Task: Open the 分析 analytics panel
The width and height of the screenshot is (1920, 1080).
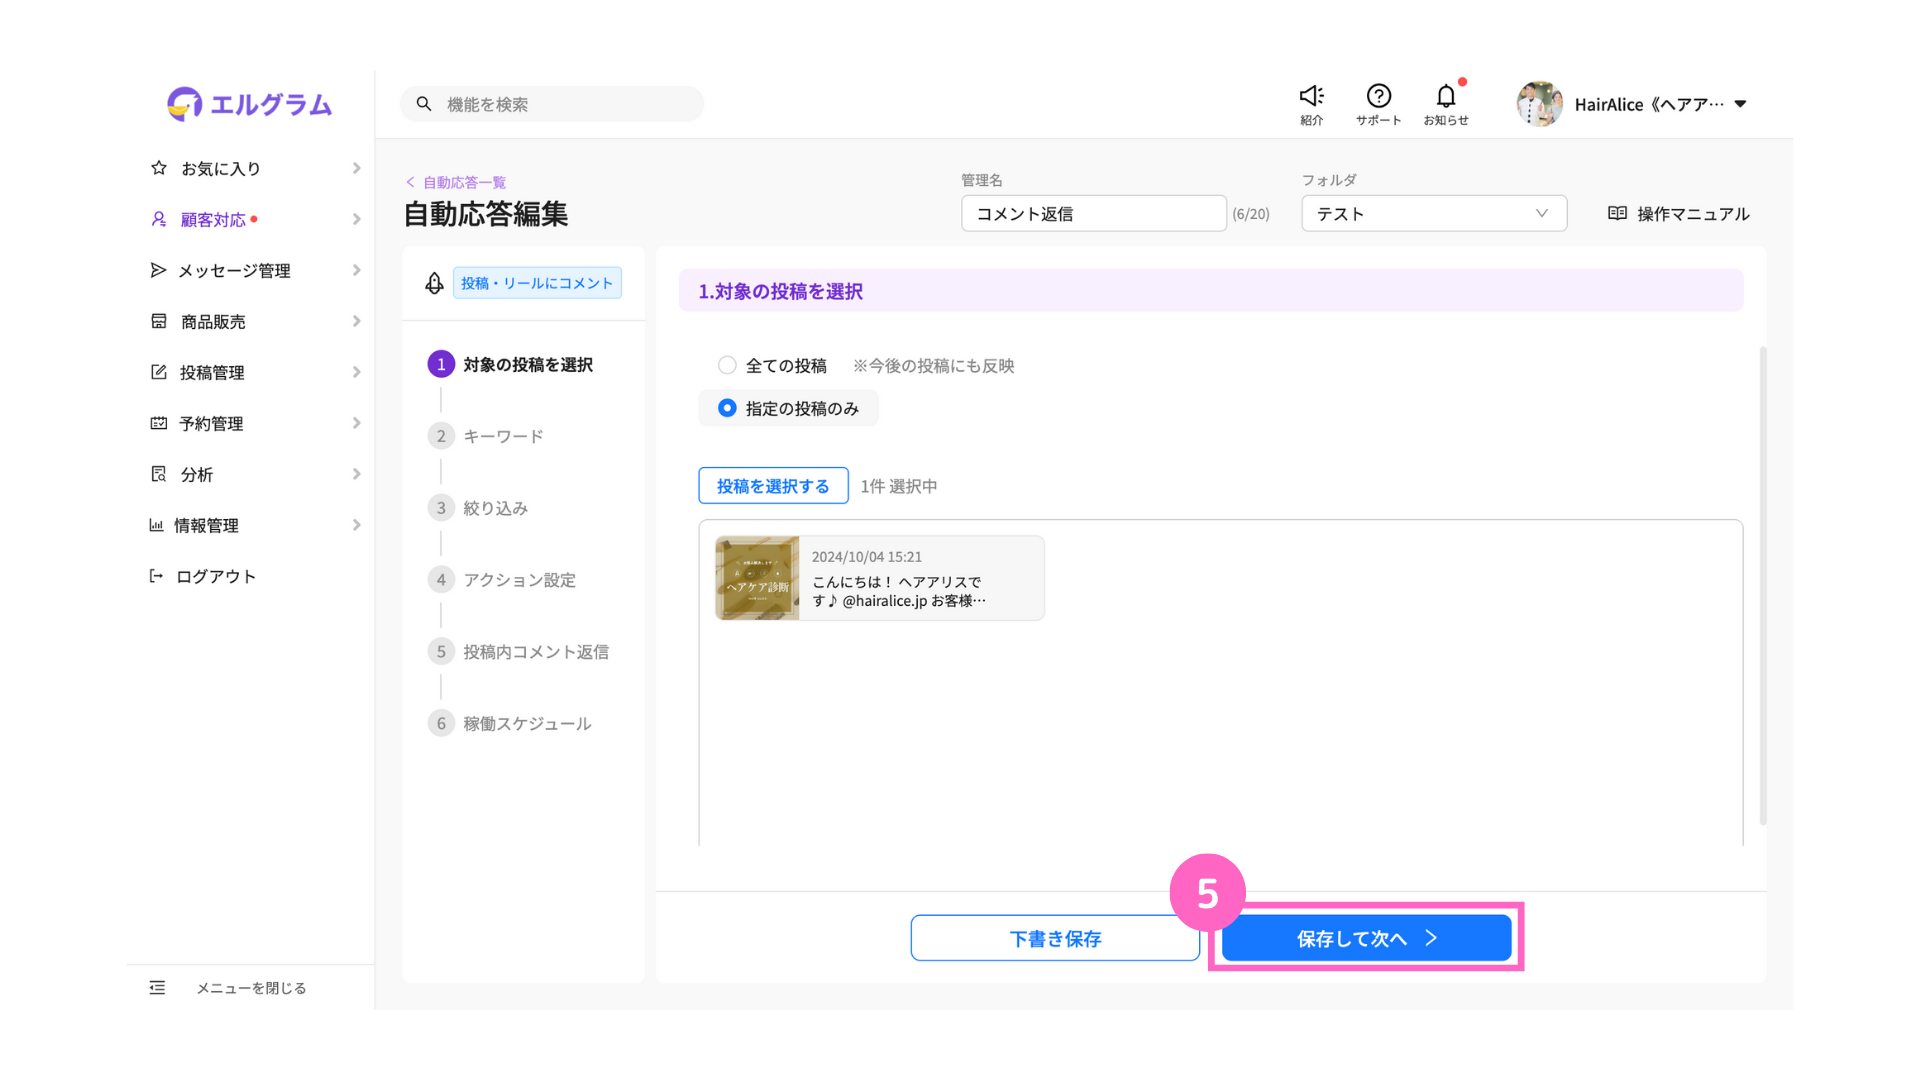Action: 196,473
